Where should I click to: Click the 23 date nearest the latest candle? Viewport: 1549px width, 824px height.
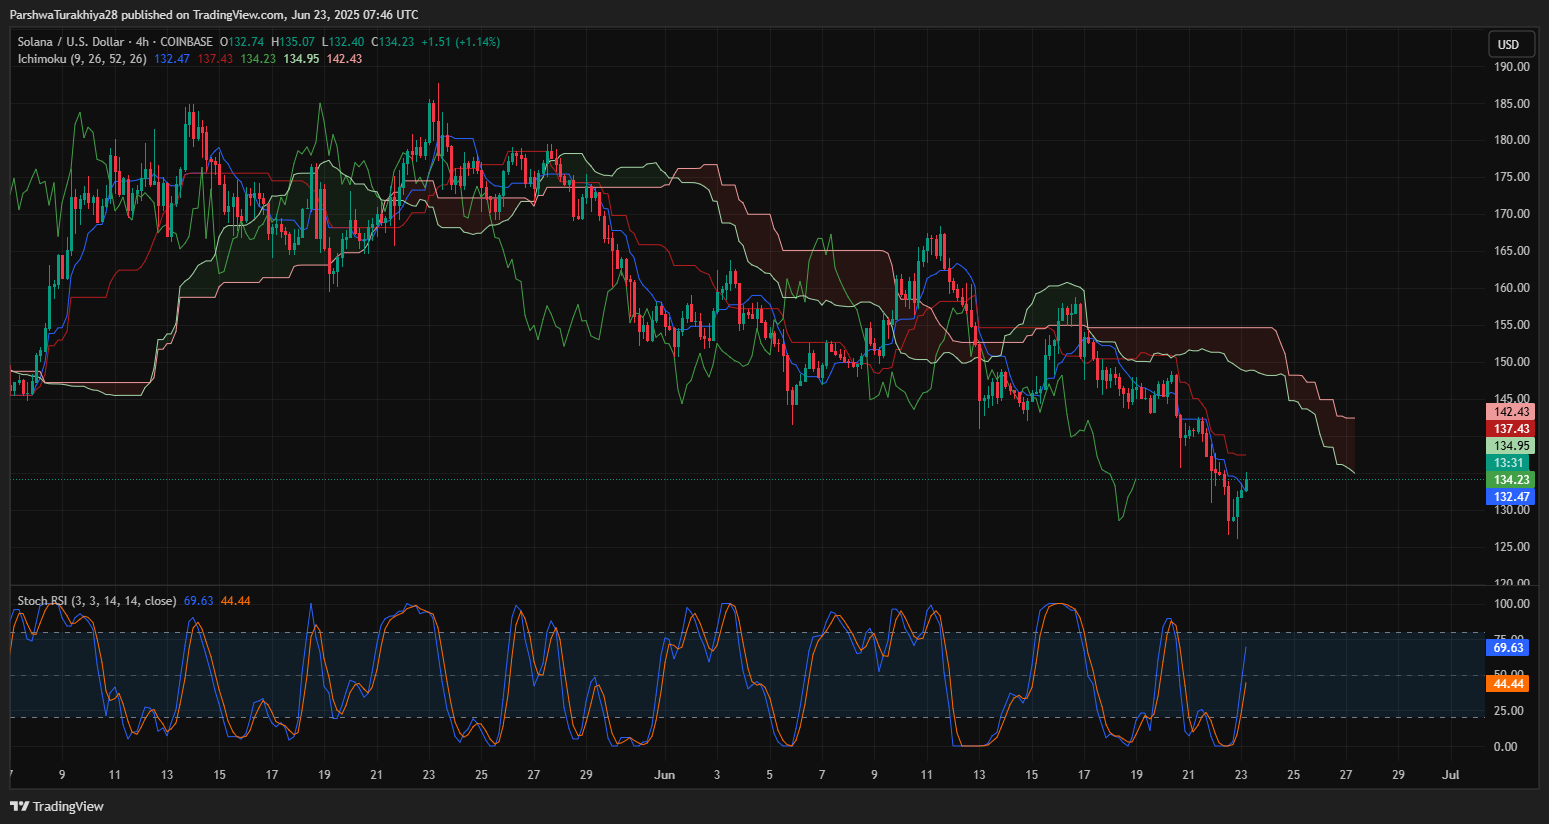tap(1241, 775)
